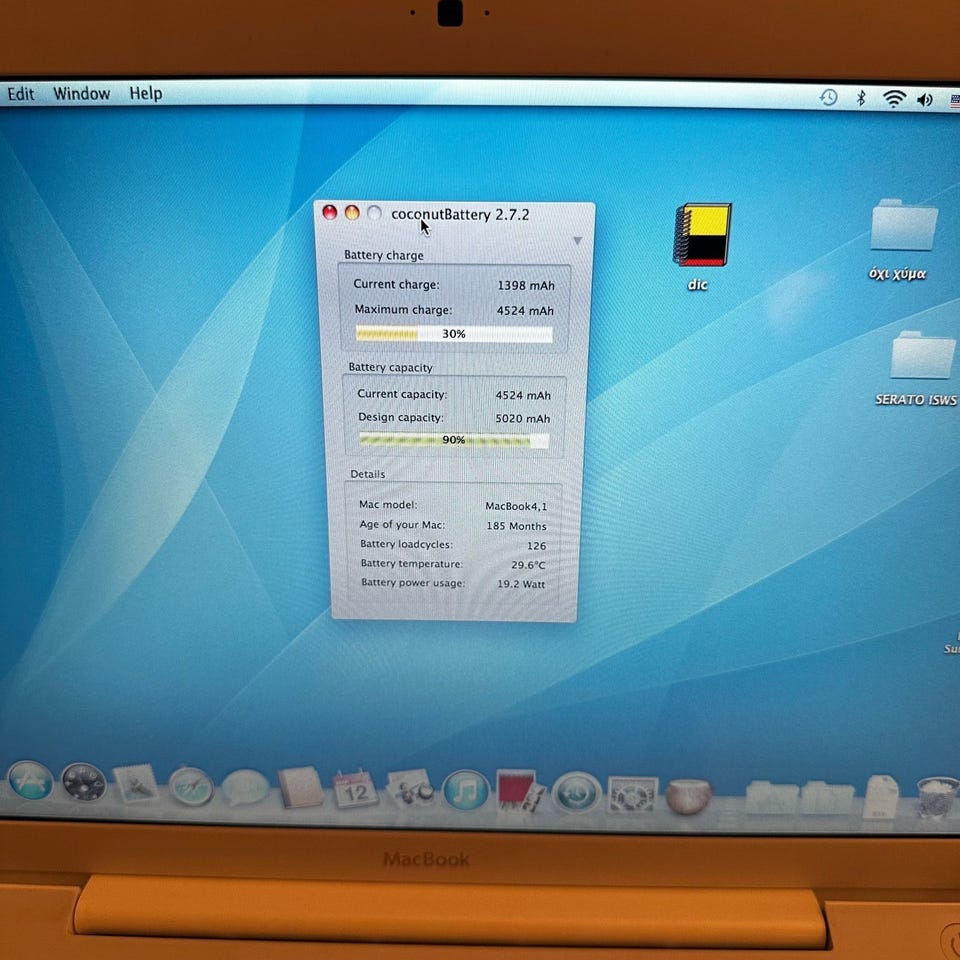Click the volume speaker menu bar icon

pyautogui.click(x=924, y=100)
